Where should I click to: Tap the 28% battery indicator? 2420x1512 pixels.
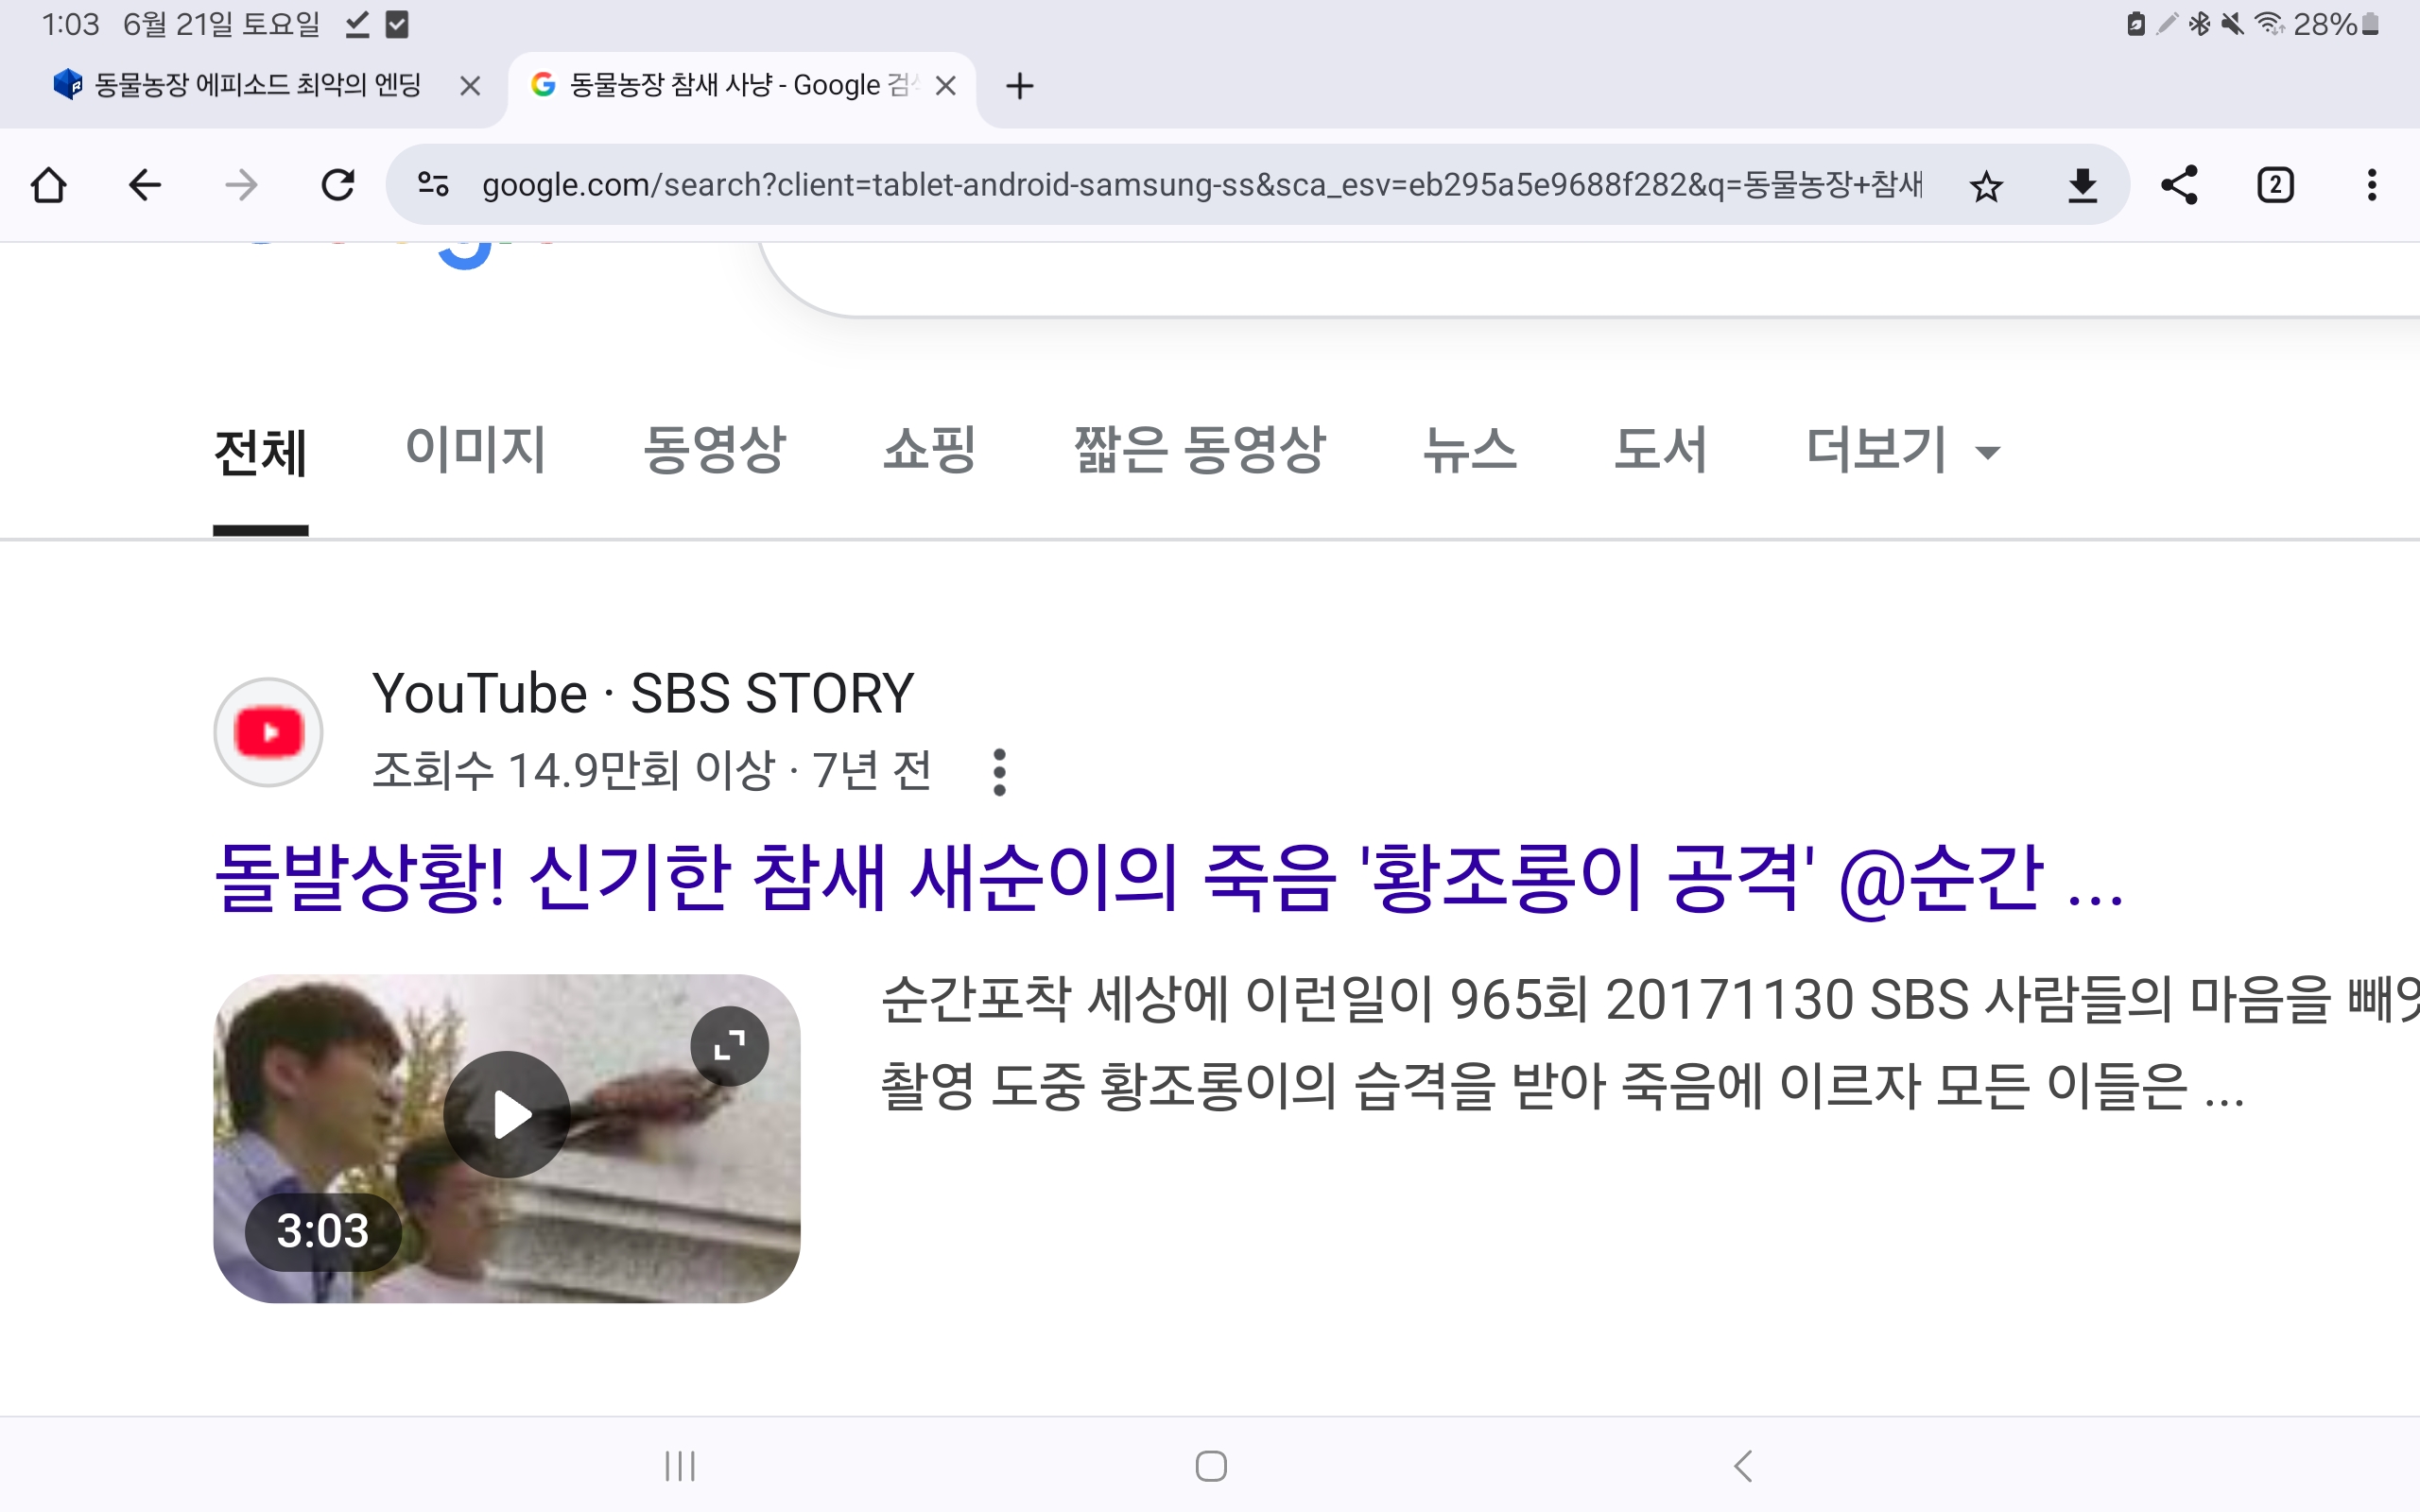tap(2335, 24)
